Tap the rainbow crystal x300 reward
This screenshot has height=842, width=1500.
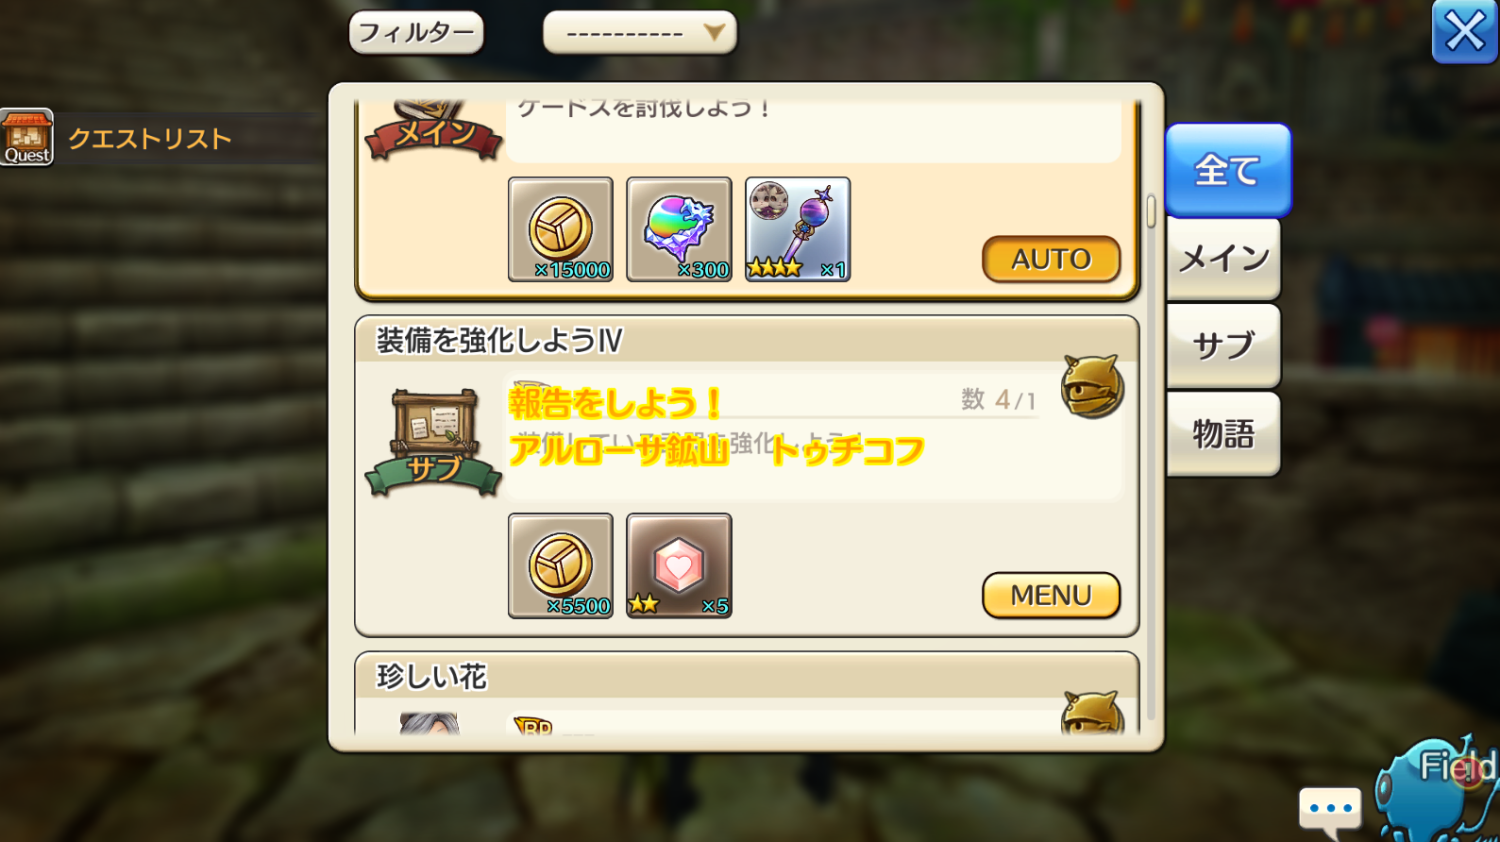click(679, 230)
